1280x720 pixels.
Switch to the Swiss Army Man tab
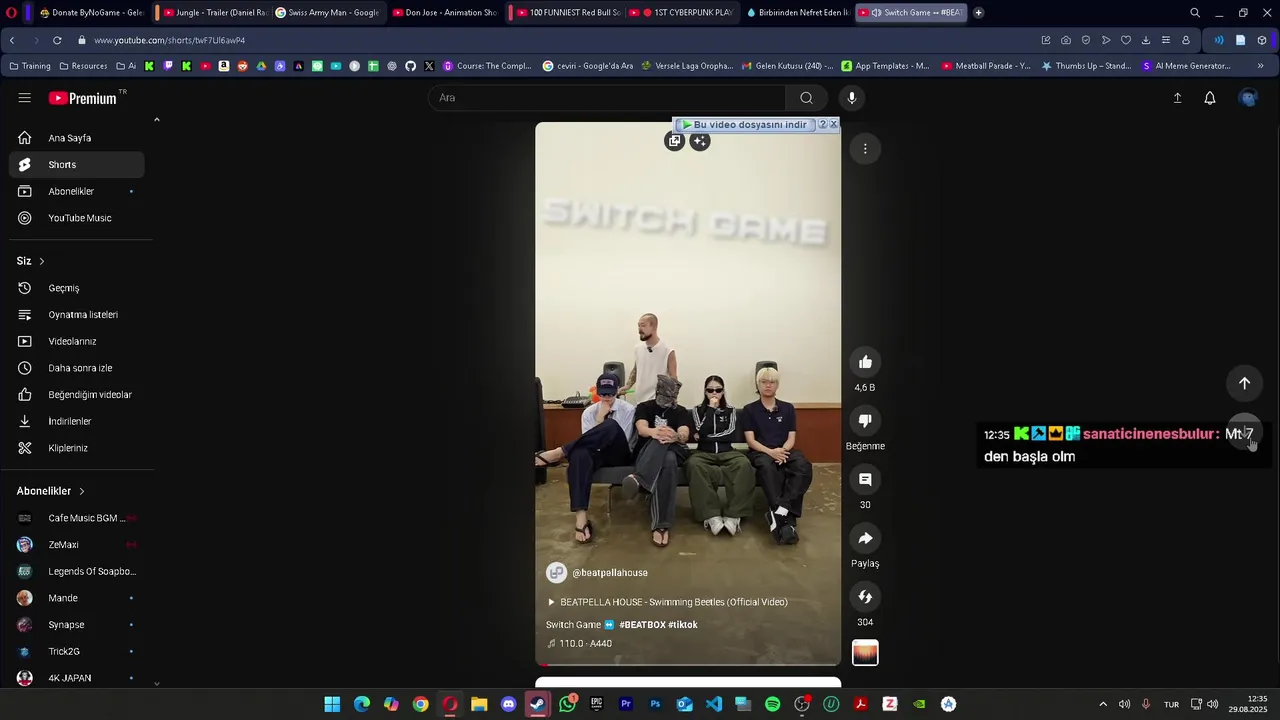coord(326,13)
